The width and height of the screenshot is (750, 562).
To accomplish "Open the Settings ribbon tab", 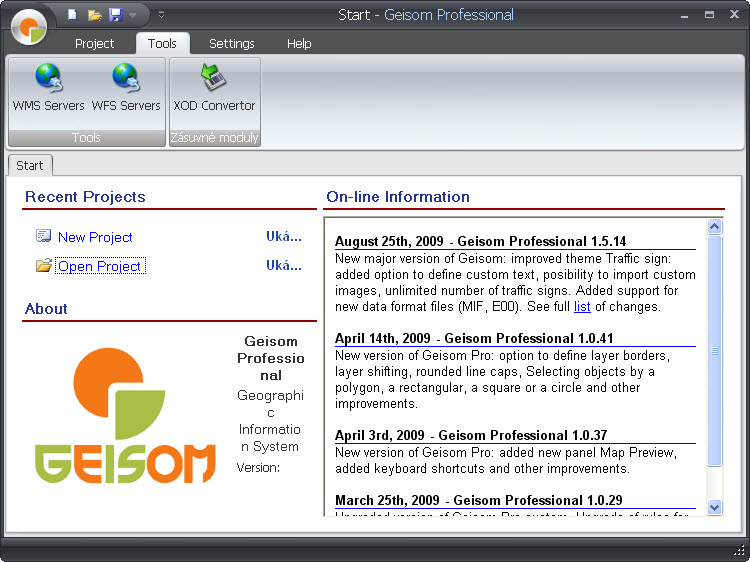I will tap(232, 44).
